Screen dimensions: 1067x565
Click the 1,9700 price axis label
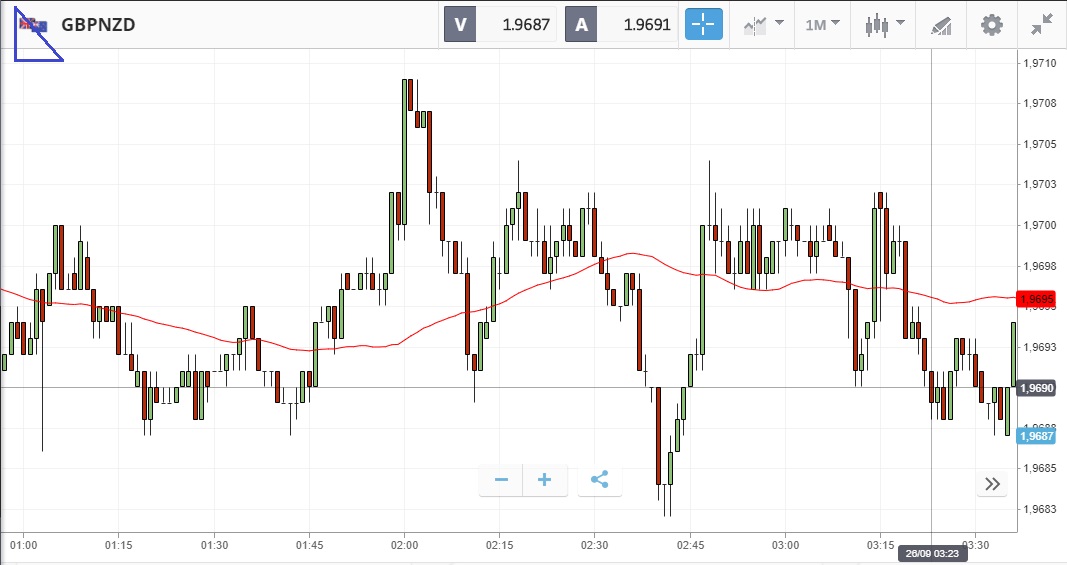tap(1040, 225)
